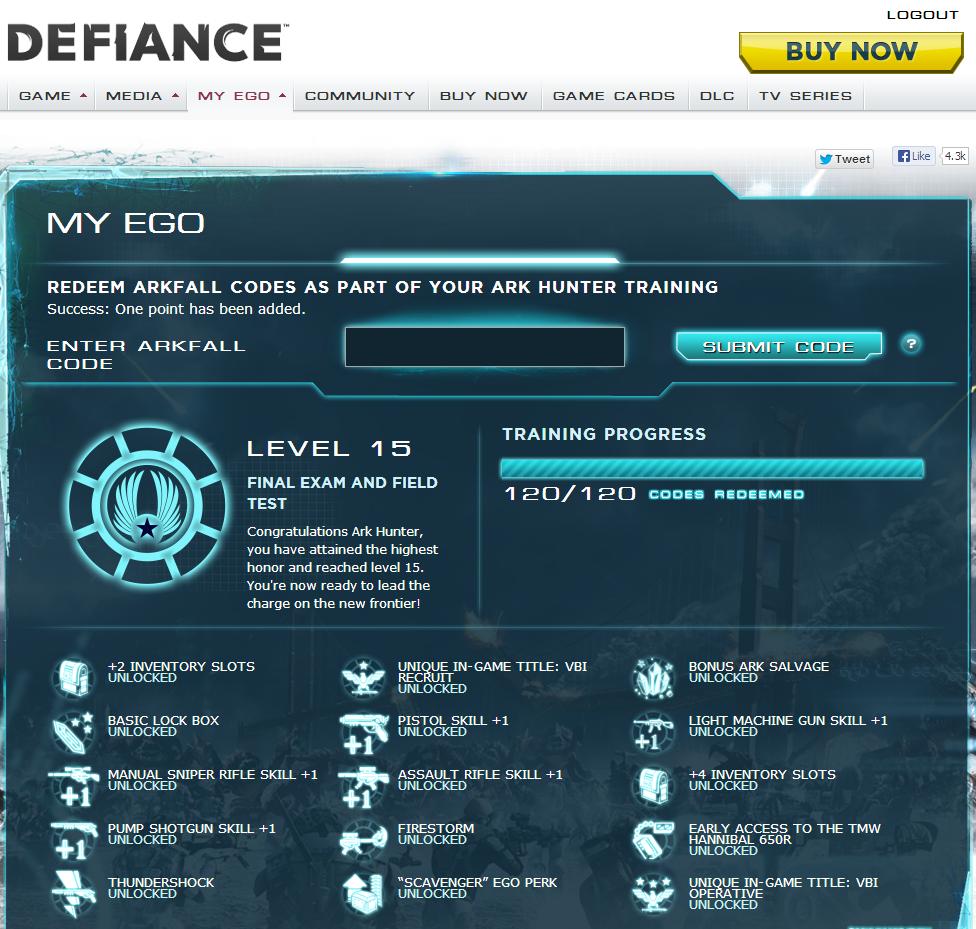This screenshot has width=976, height=929.
Task: Click the LOGOUT link
Action: [x=922, y=15]
